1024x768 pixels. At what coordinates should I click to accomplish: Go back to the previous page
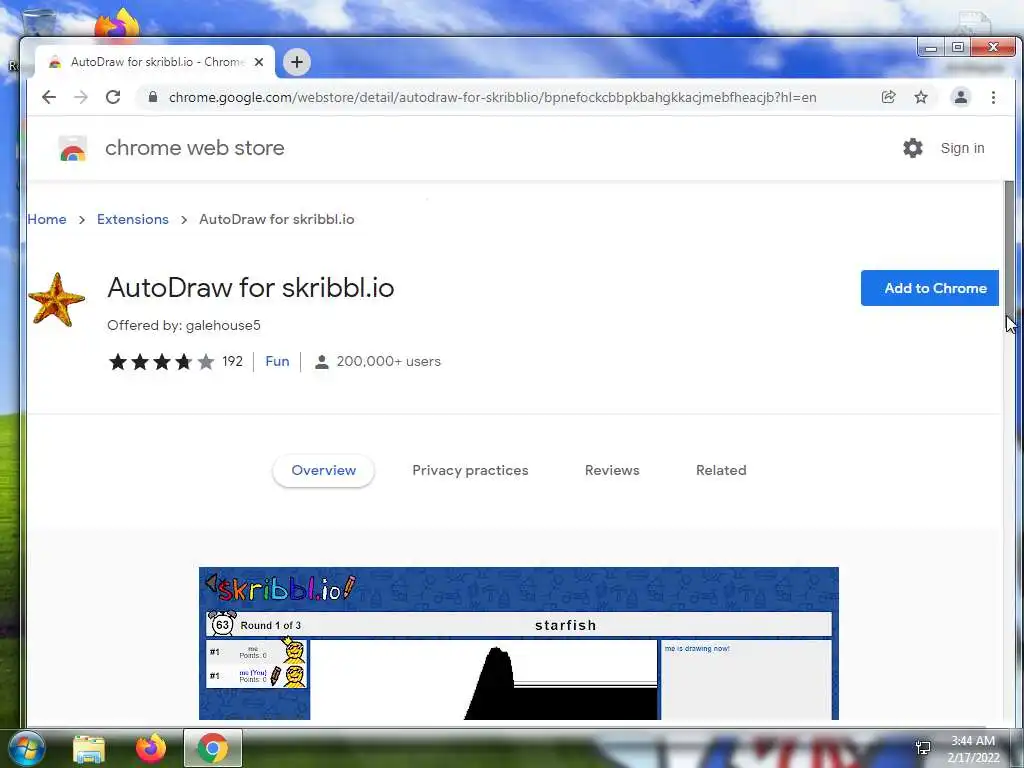point(49,97)
